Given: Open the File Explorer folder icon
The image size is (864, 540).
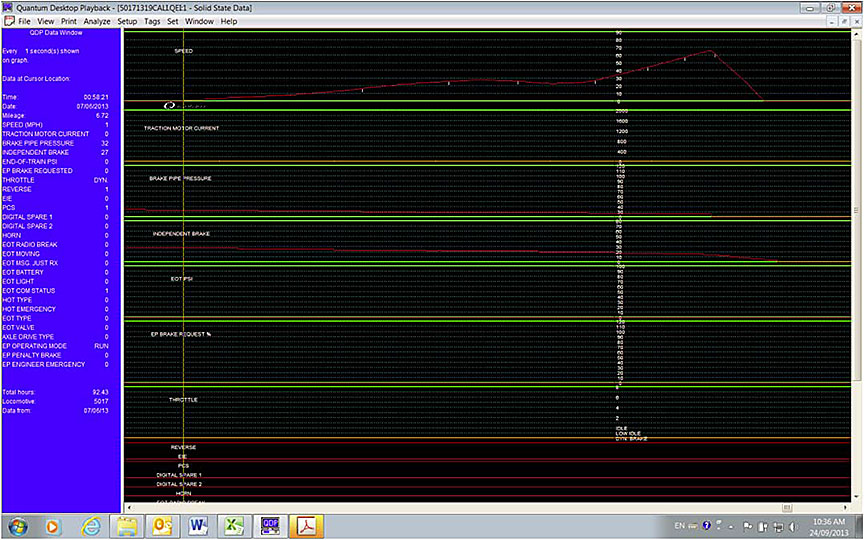Looking at the screenshot, I should click(127, 525).
